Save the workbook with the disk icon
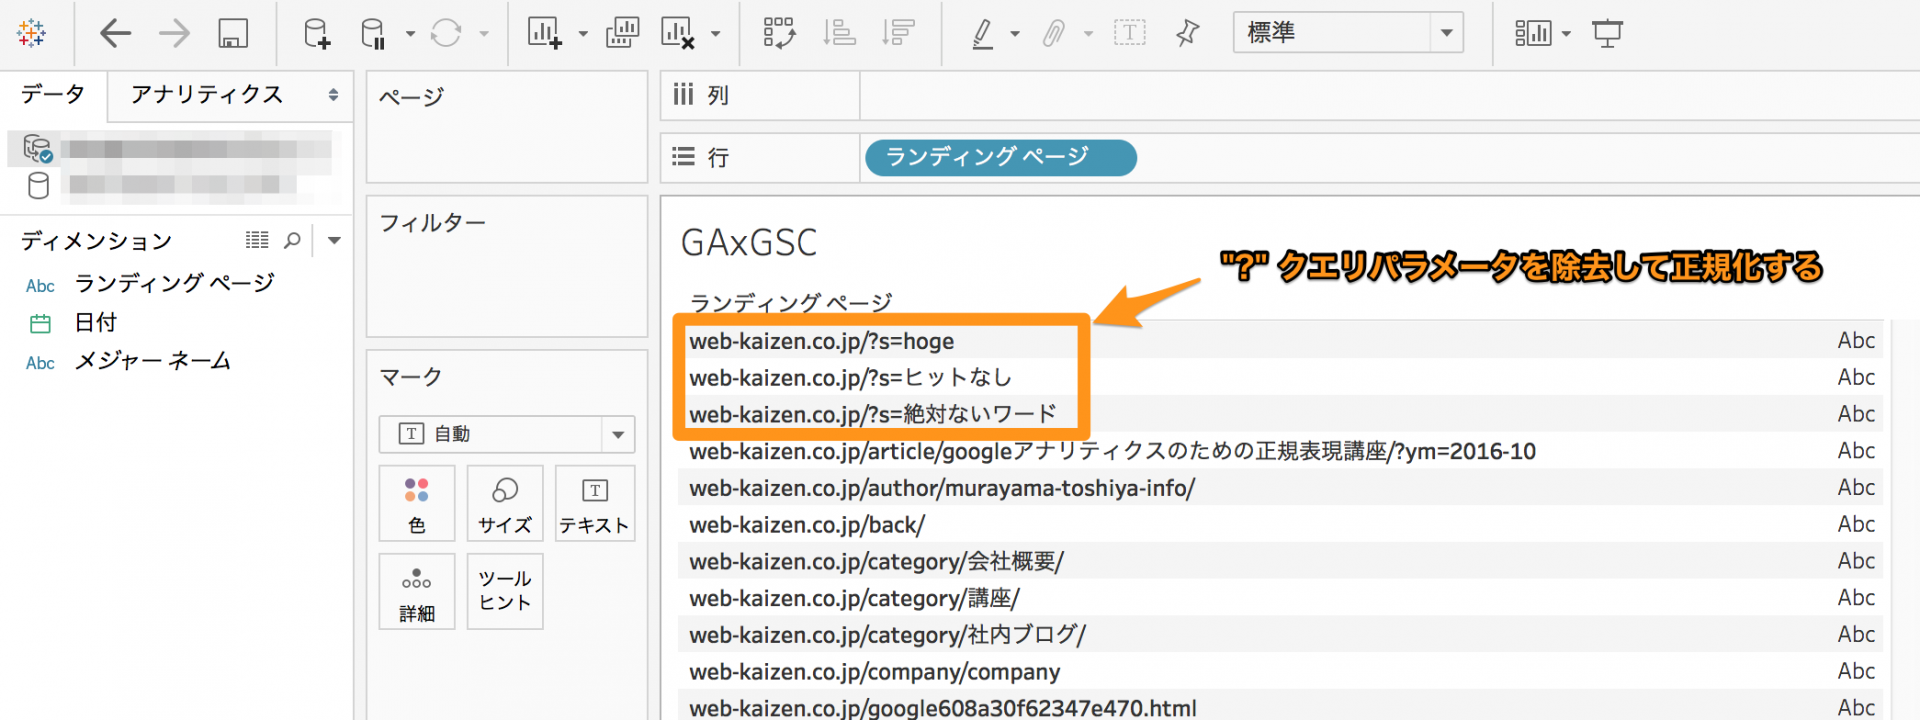Image resolution: width=1920 pixels, height=720 pixels. pos(233,33)
